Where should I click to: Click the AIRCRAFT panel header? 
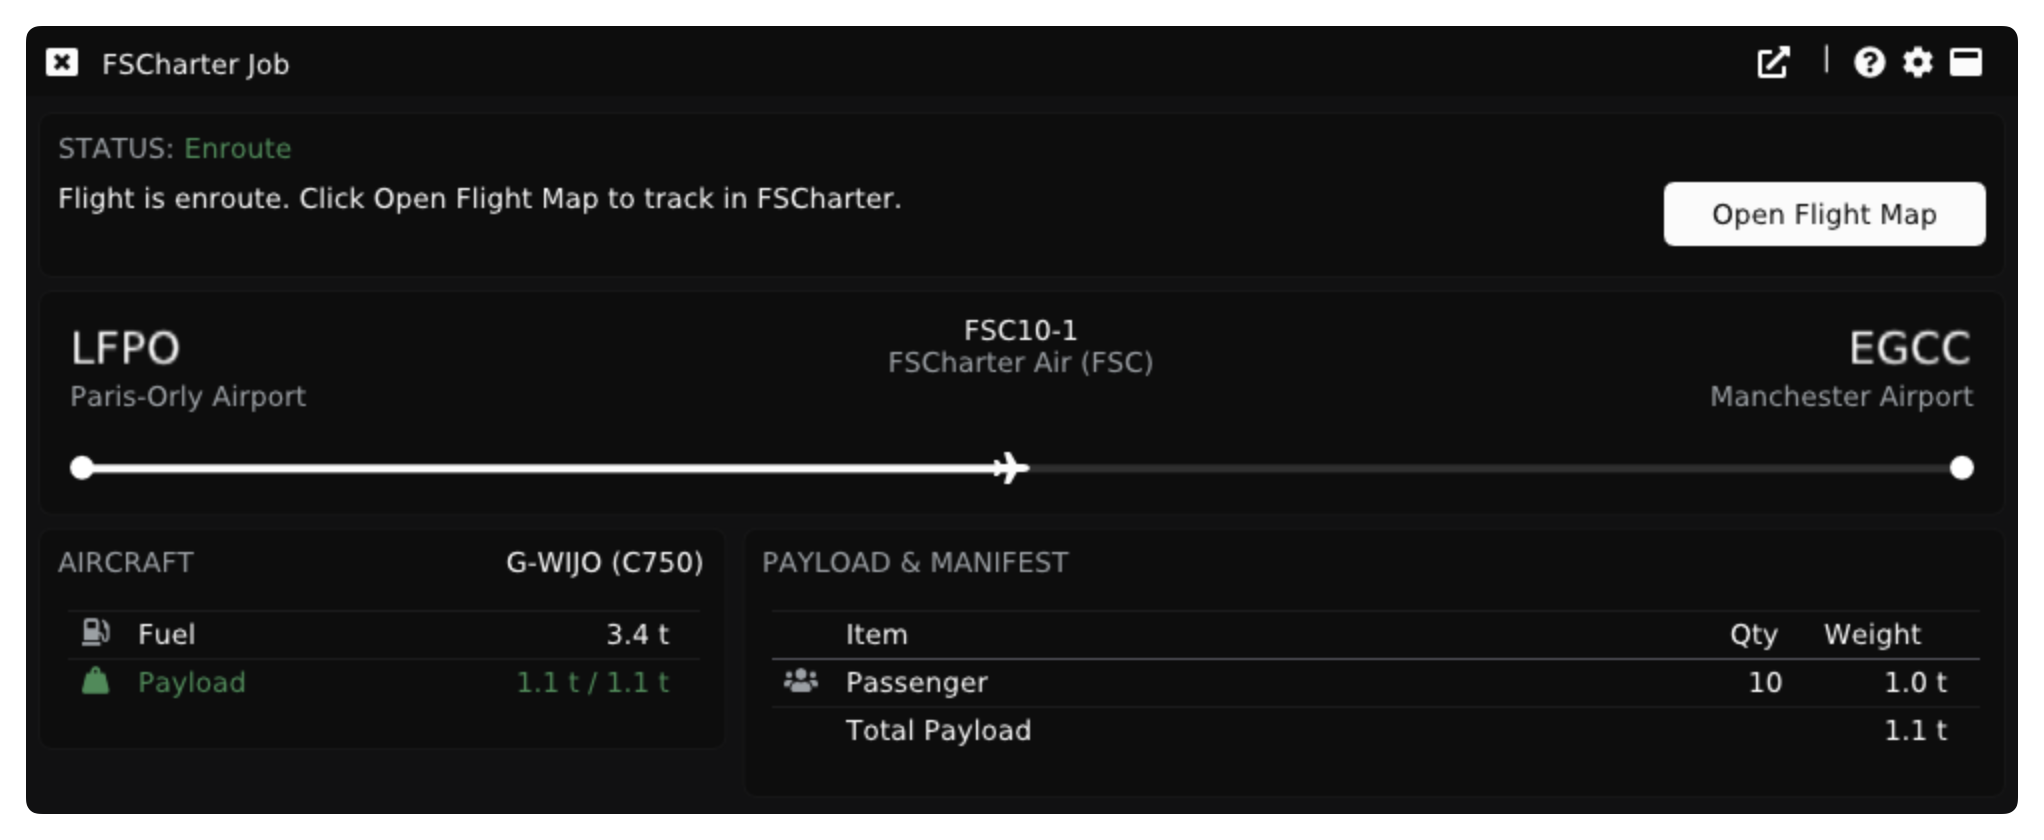coord(126,562)
